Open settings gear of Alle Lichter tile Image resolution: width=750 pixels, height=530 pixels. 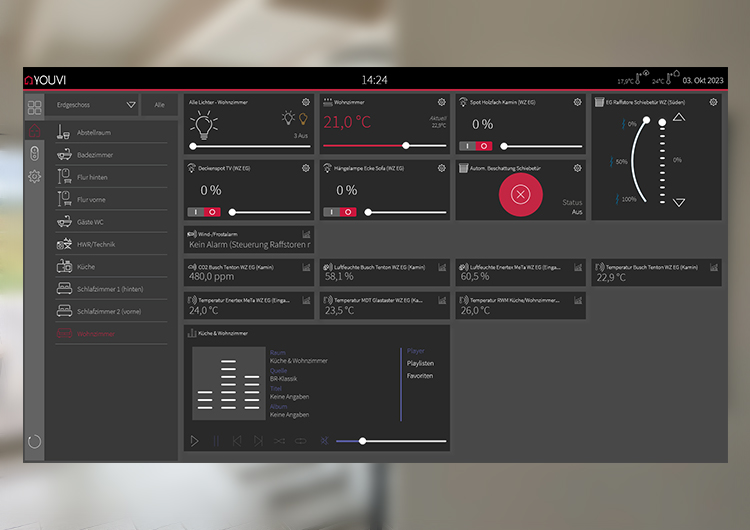[306, 102]
